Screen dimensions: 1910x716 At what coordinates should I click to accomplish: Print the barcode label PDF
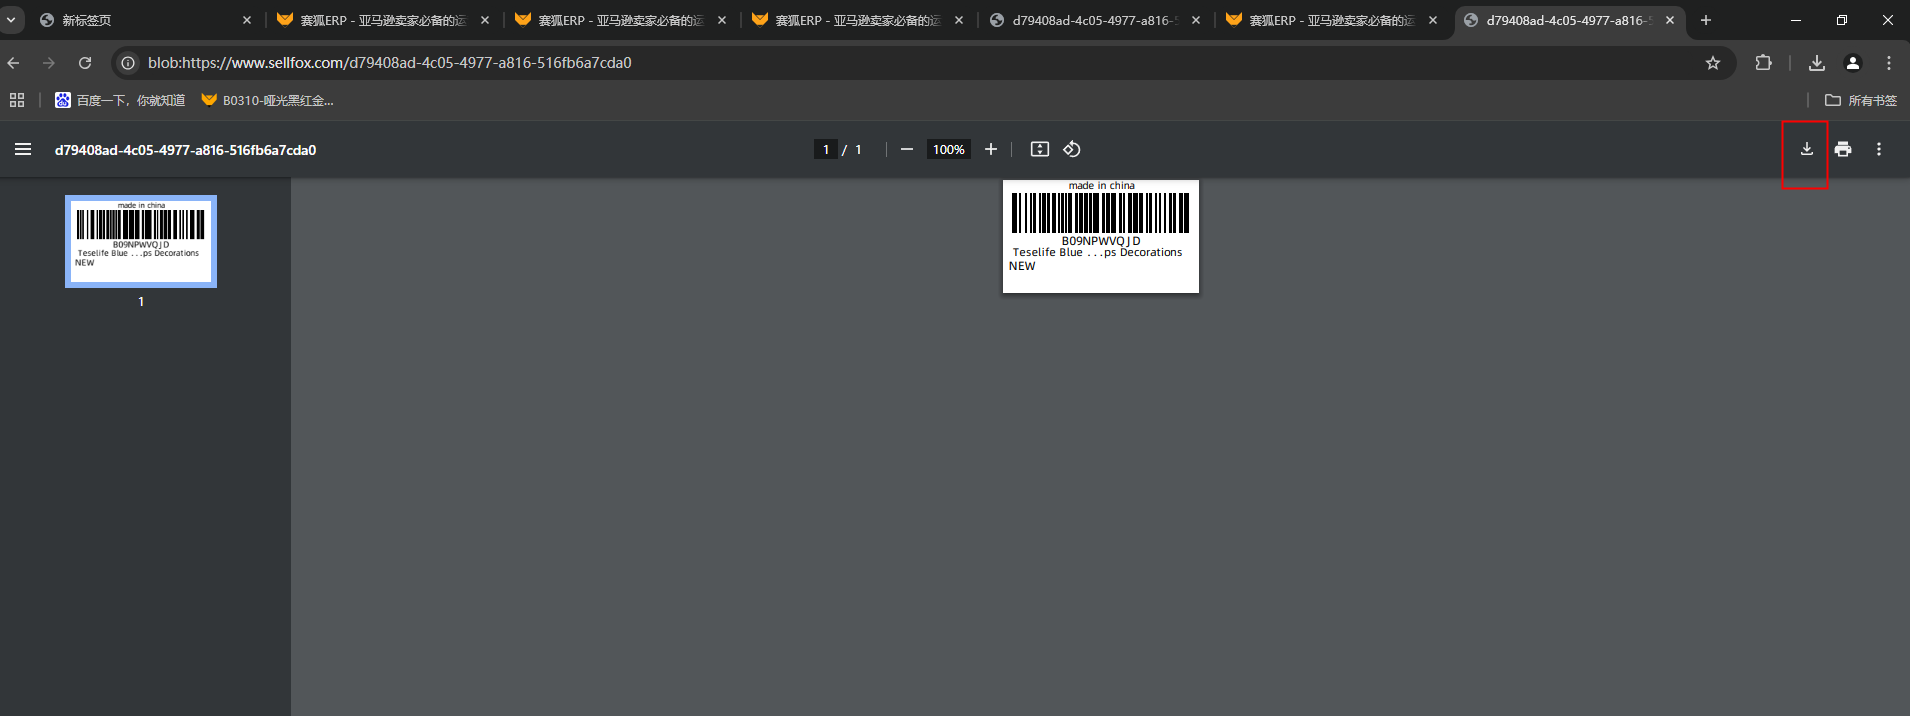click(1843, 150)
